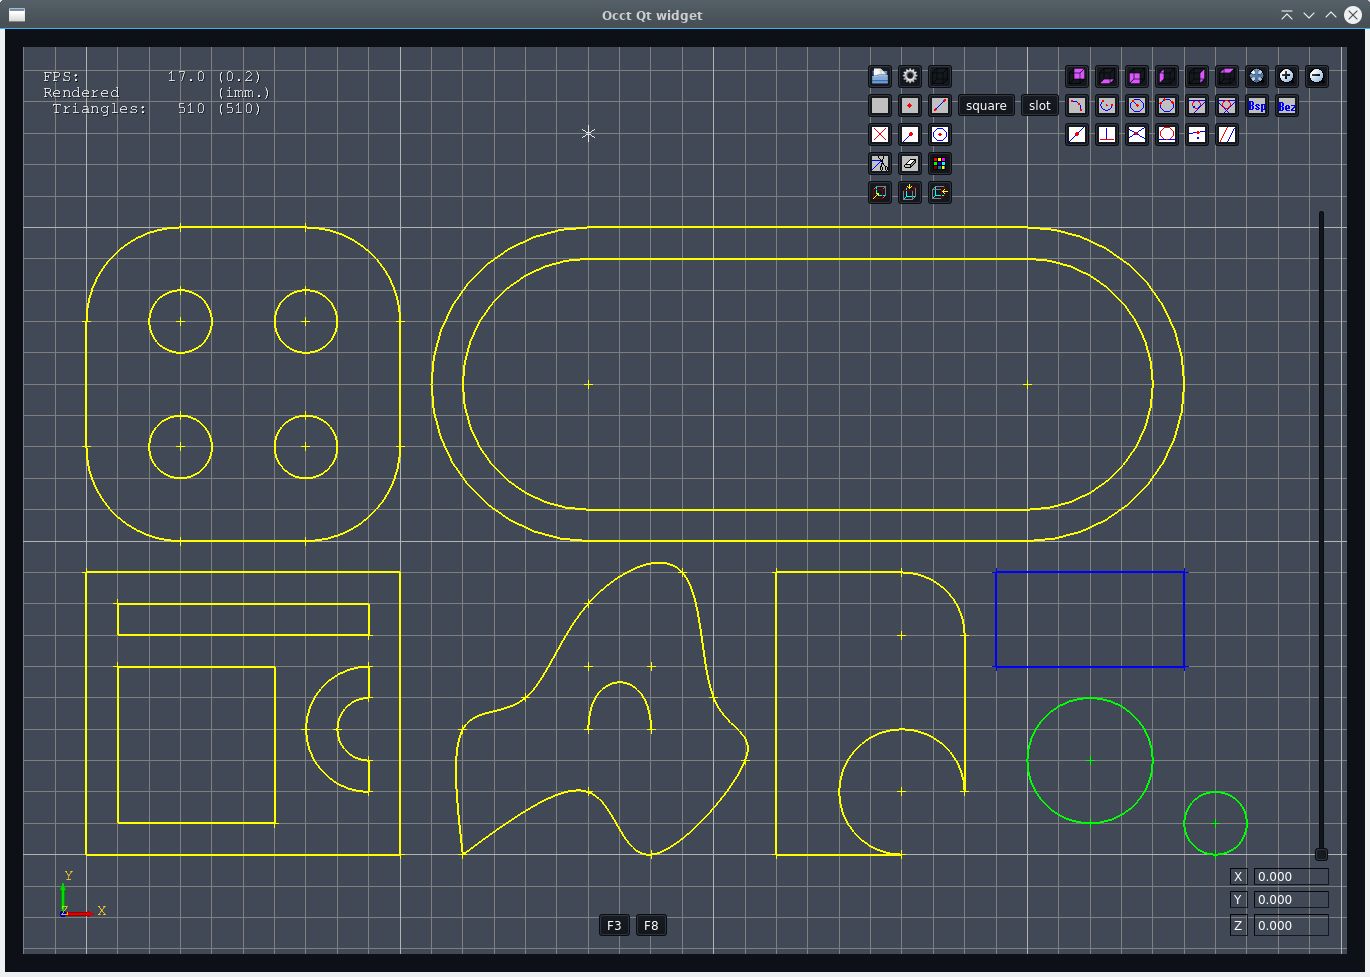Switch to left face view
This screenshot has height=977, width=1370.
[x=1167, y=76]
